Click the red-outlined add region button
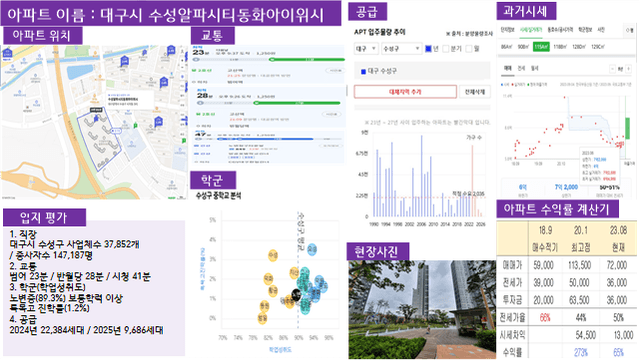 coord(405,92)
